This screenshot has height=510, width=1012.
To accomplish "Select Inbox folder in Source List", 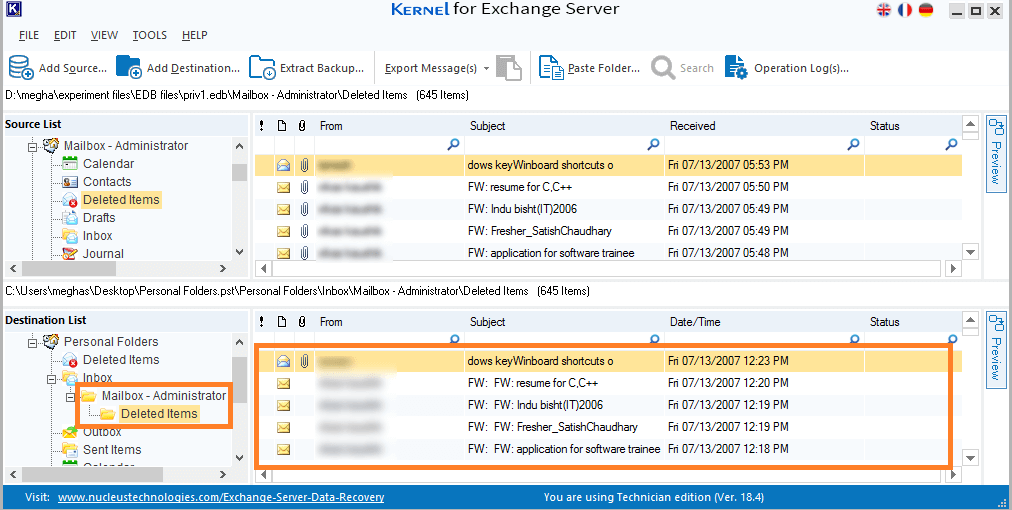I will click(97, 236).
